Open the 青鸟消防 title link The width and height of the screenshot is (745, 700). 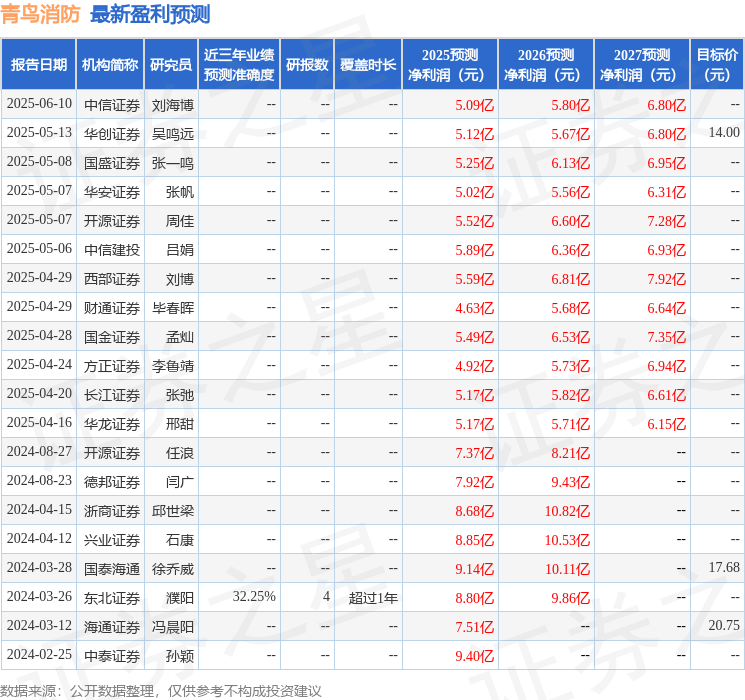tap(40, 14)
